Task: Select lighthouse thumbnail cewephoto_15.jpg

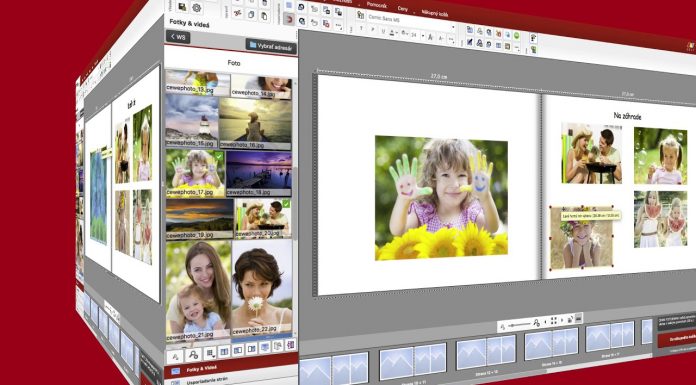Action: [192, 121]
